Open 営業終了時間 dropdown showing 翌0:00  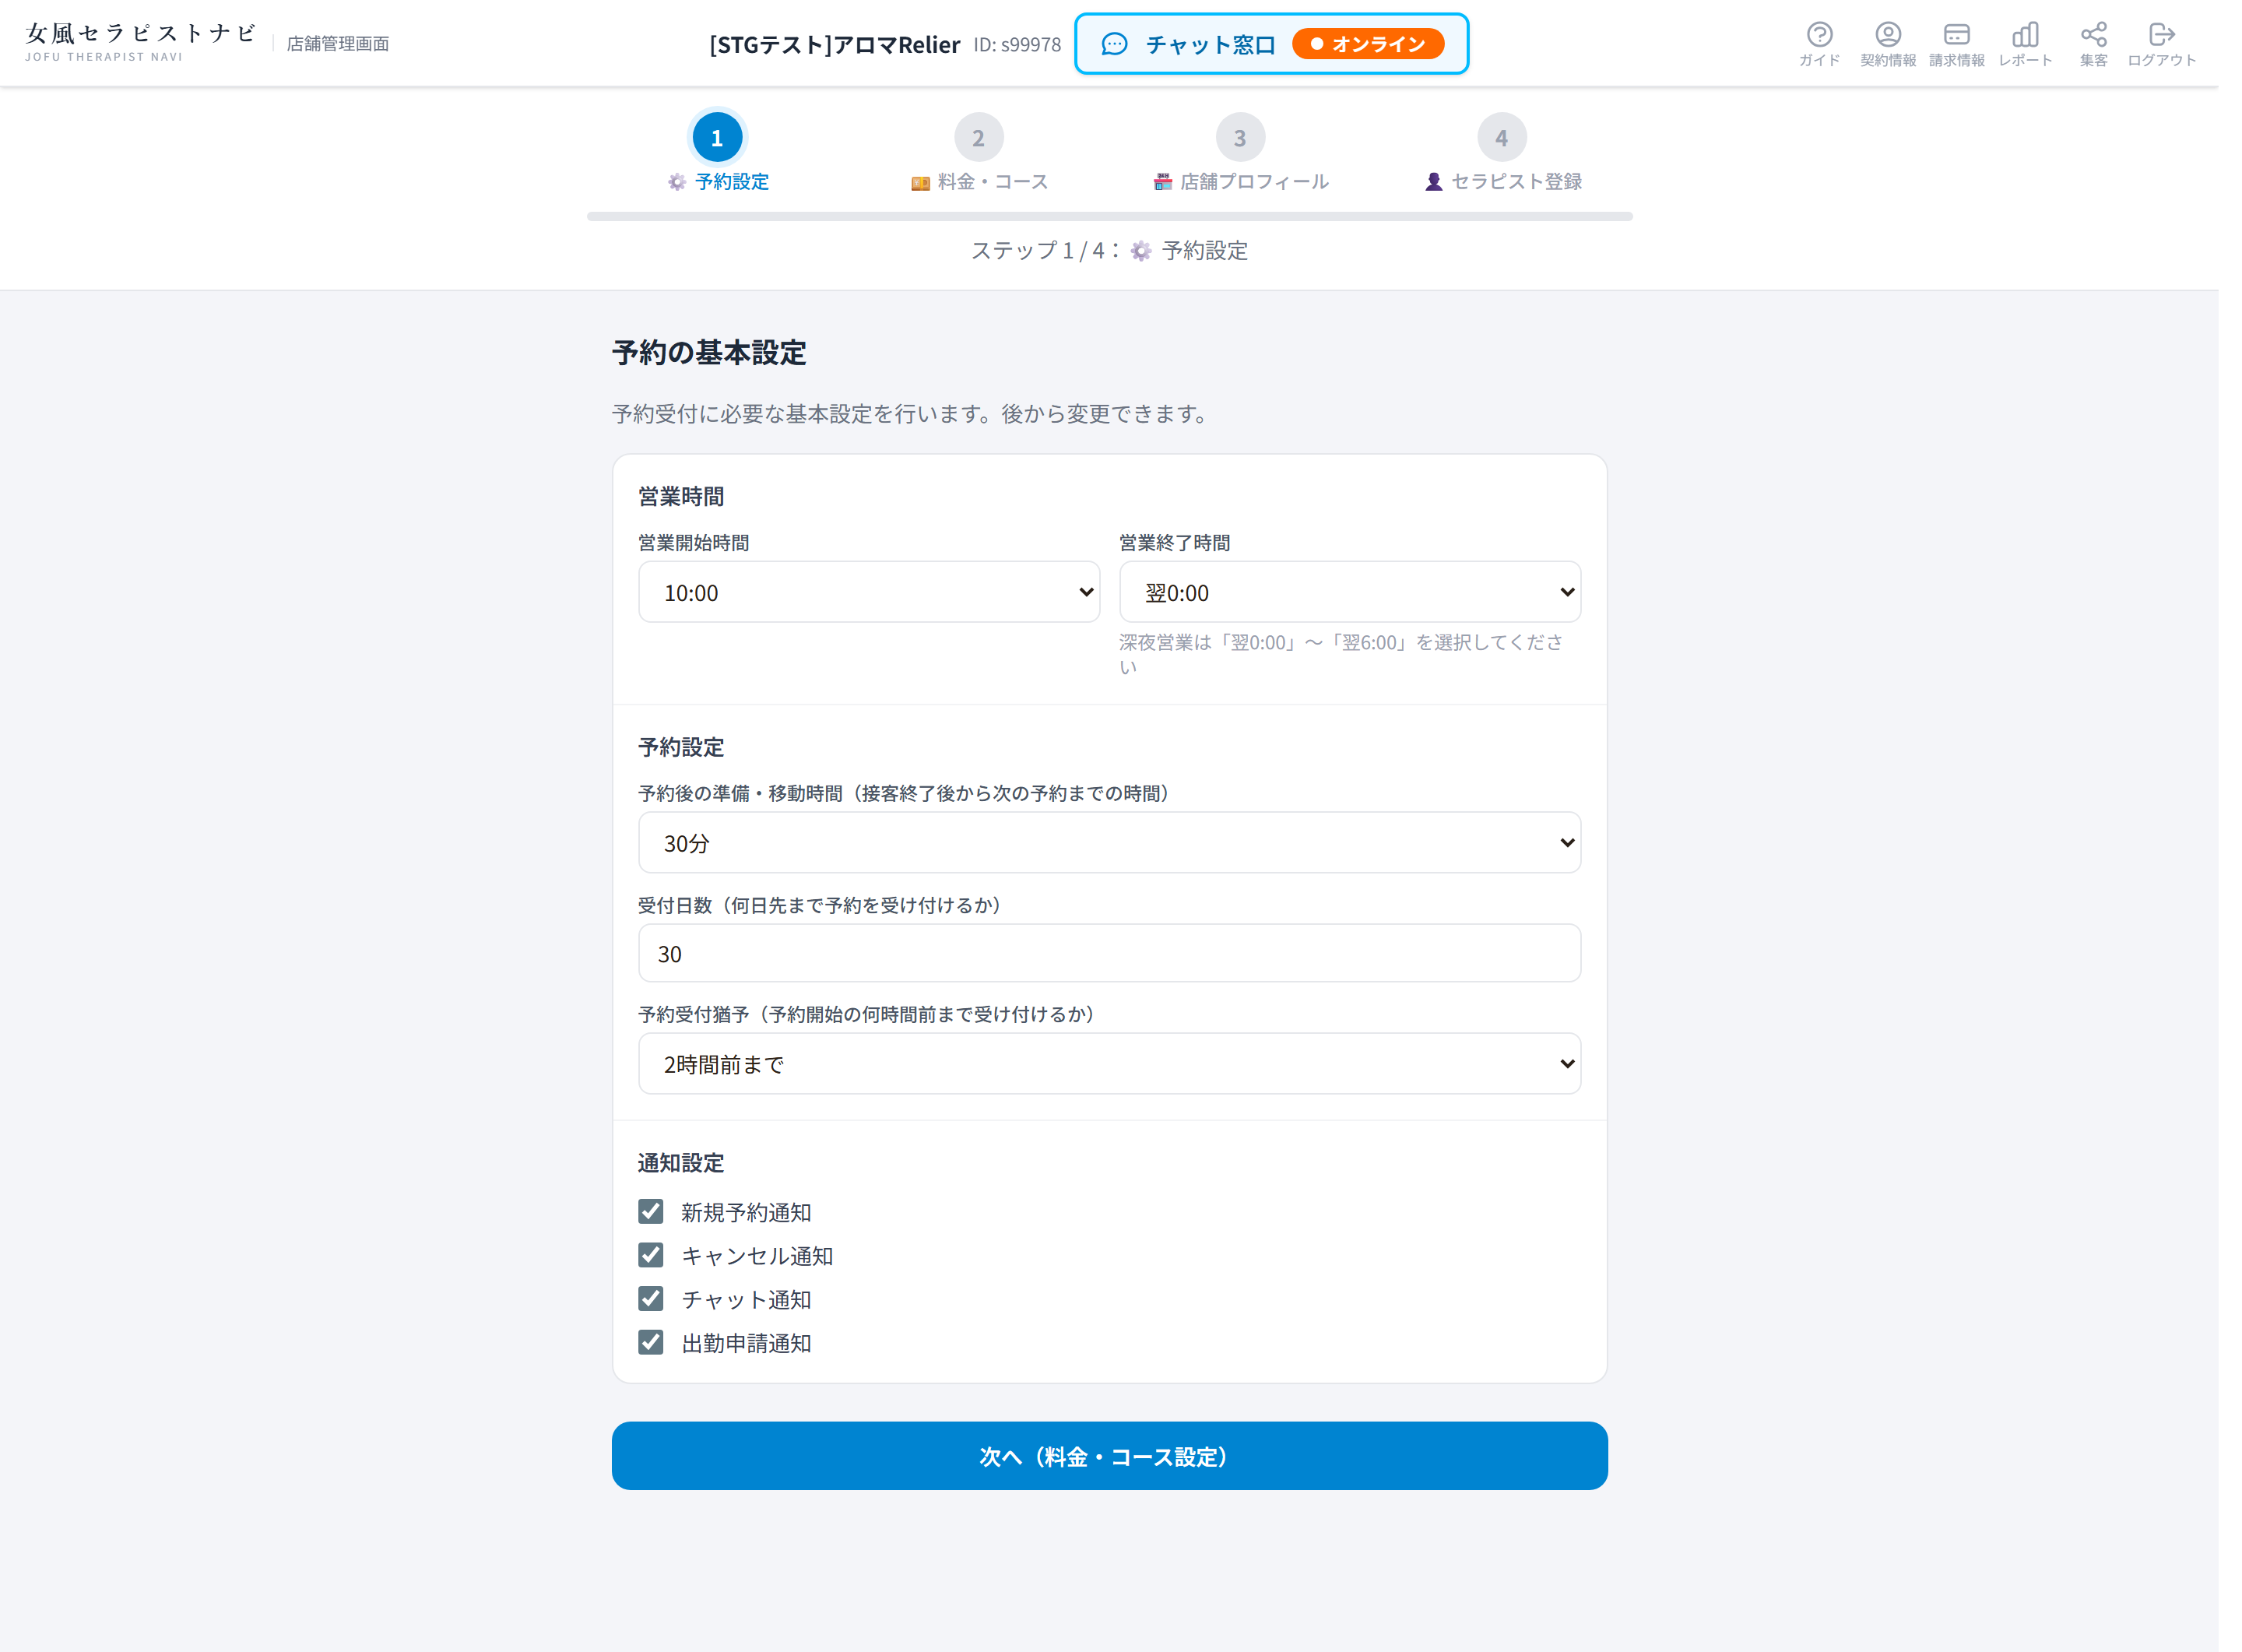coord(1350,592)
